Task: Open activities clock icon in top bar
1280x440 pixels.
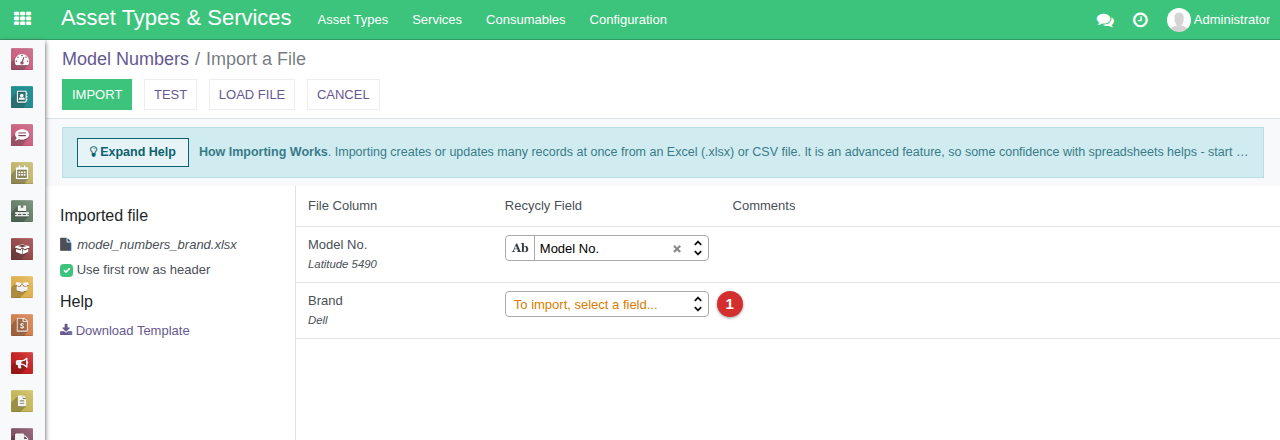Action: [1140, 20]
